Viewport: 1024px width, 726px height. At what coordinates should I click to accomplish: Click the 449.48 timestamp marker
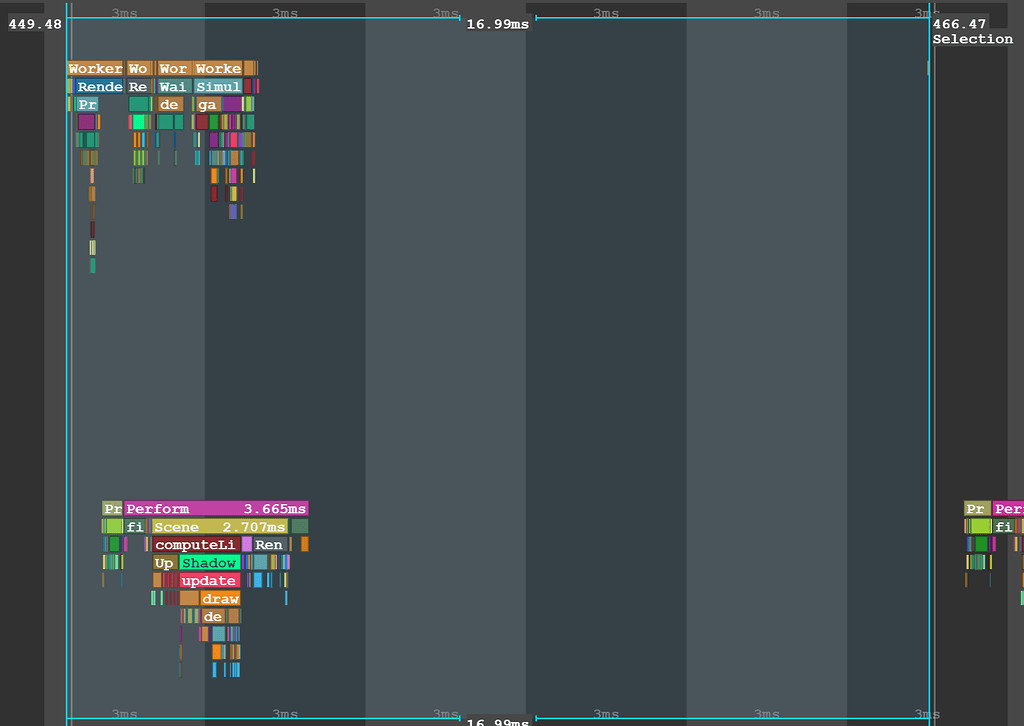click(x=33, y=24)
